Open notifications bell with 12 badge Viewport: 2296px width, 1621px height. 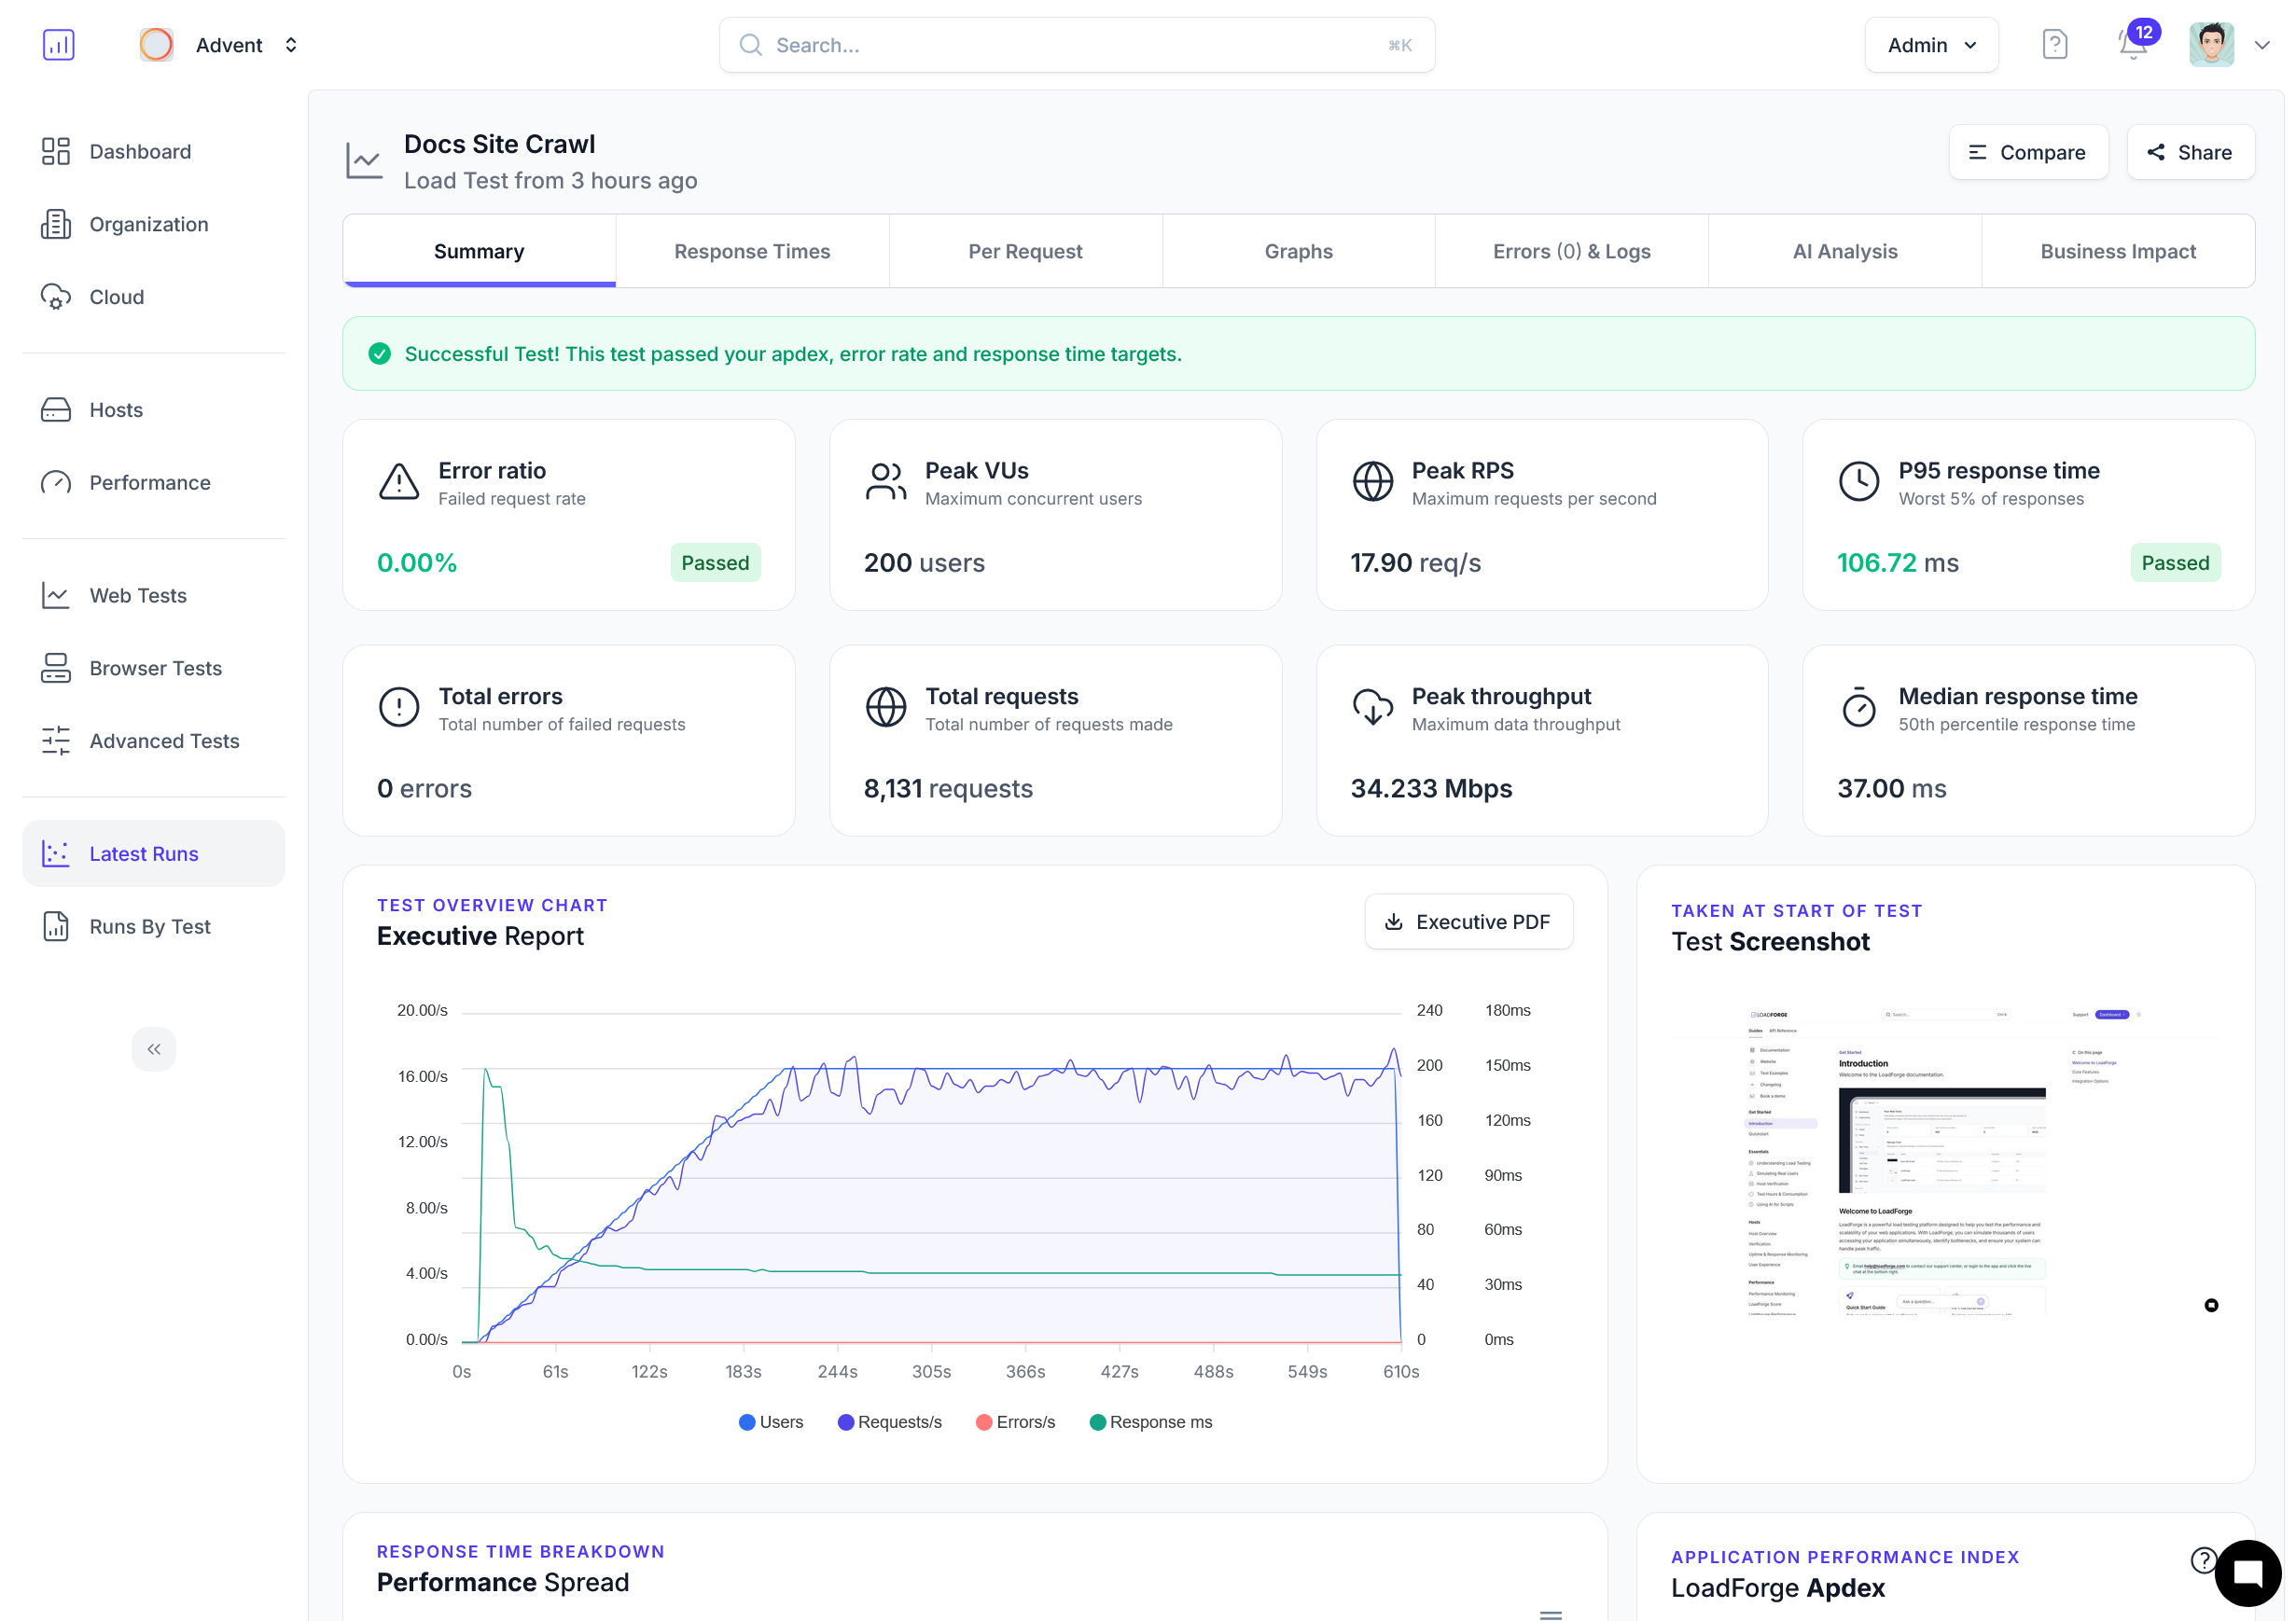click(x=2132, y=45)
